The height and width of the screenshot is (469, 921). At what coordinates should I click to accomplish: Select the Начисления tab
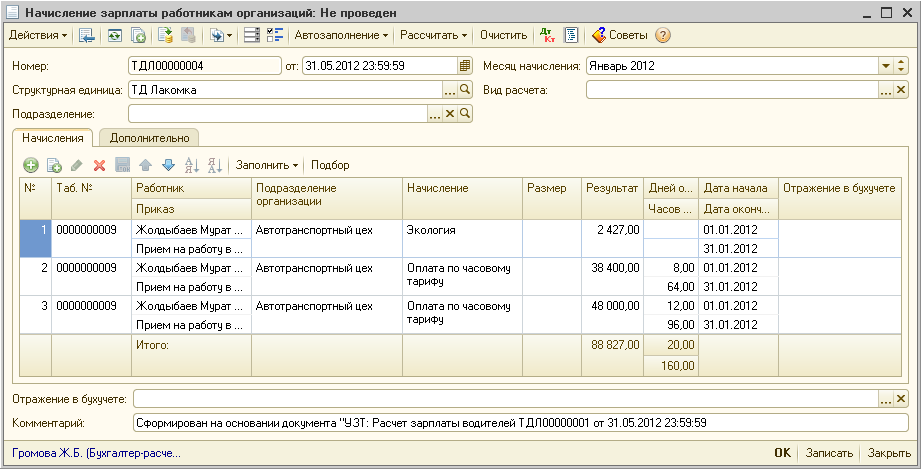[53, 138]
